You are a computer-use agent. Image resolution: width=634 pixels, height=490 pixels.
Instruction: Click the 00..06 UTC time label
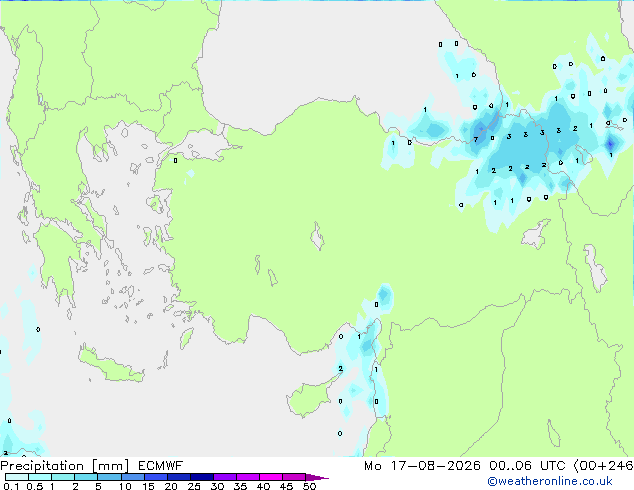tap(527, 466)
